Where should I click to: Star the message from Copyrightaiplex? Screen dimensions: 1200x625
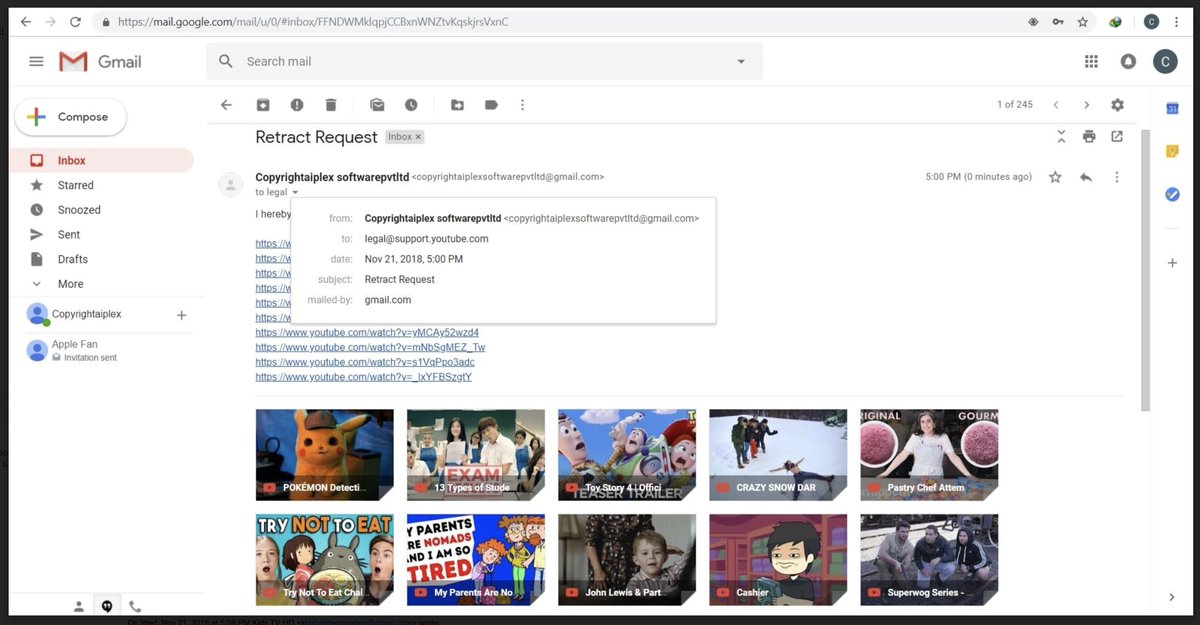pos(1055,177)
